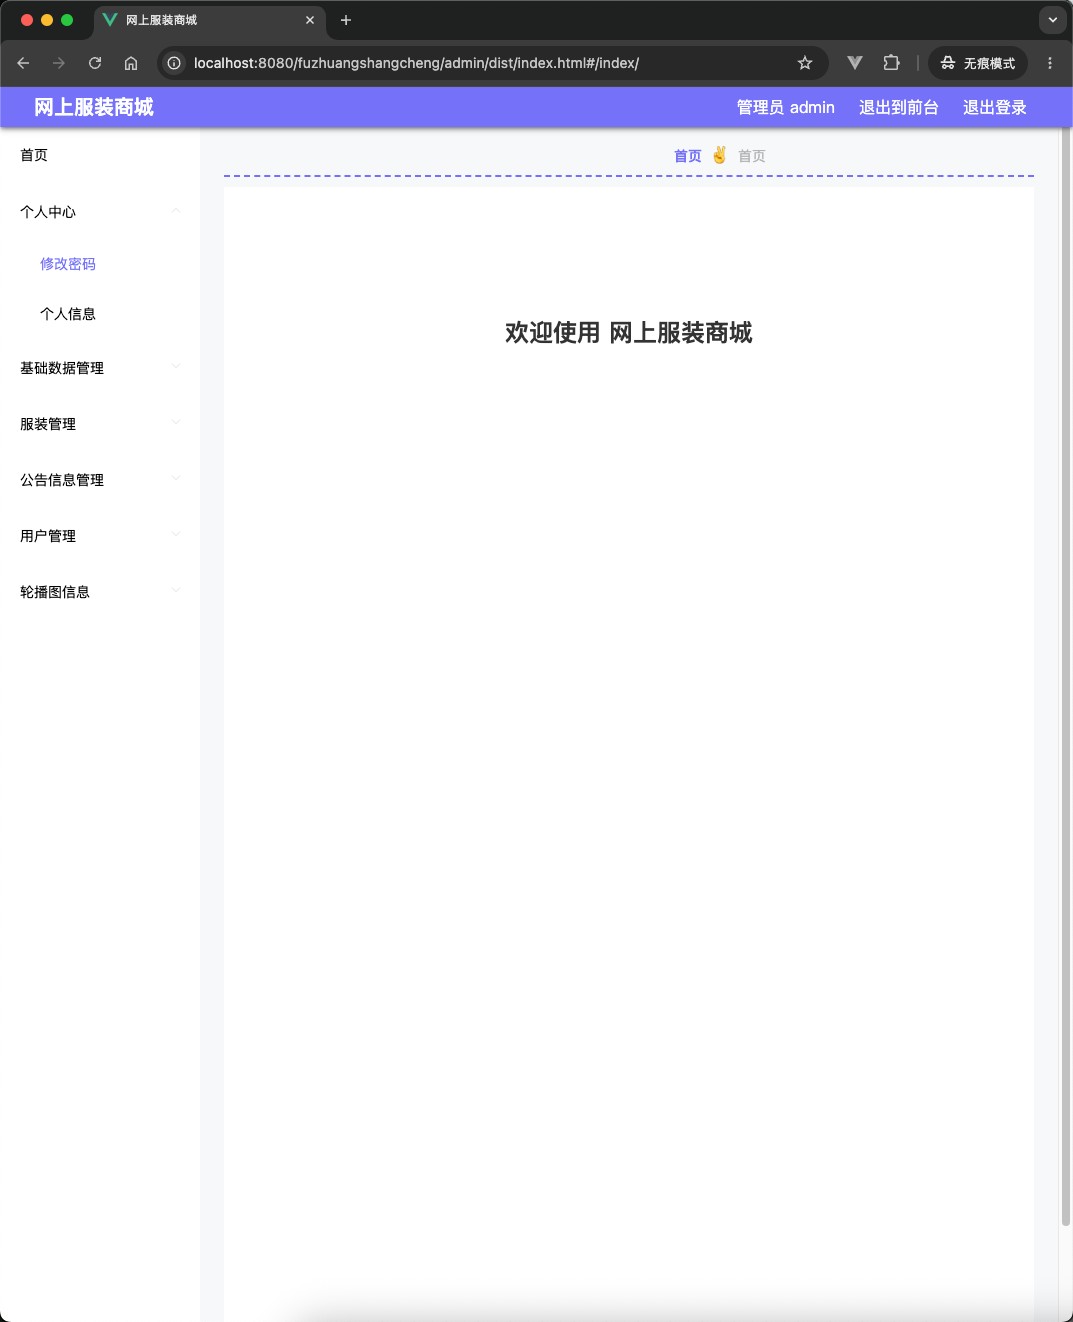Click the page vertical scrollbar
Viewport: 1073px width, 1322px height.
point(1066,676)
